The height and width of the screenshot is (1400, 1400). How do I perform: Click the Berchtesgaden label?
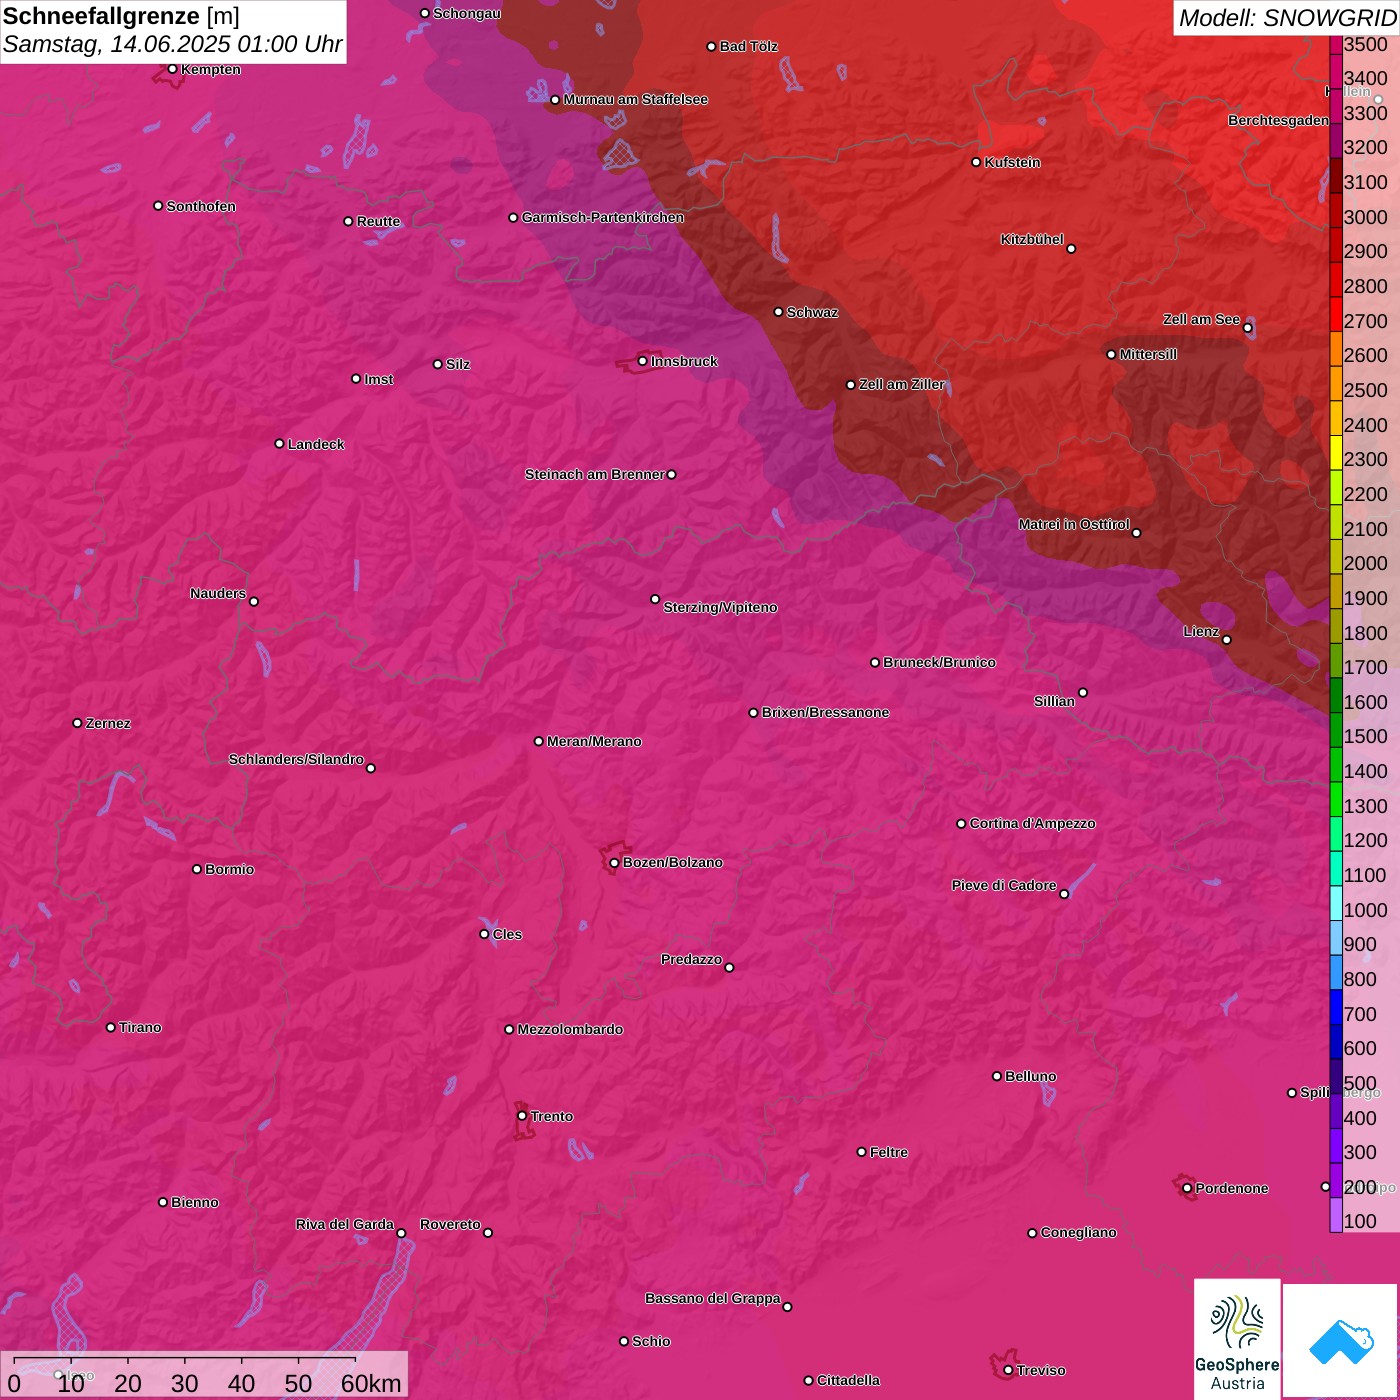1278,120
